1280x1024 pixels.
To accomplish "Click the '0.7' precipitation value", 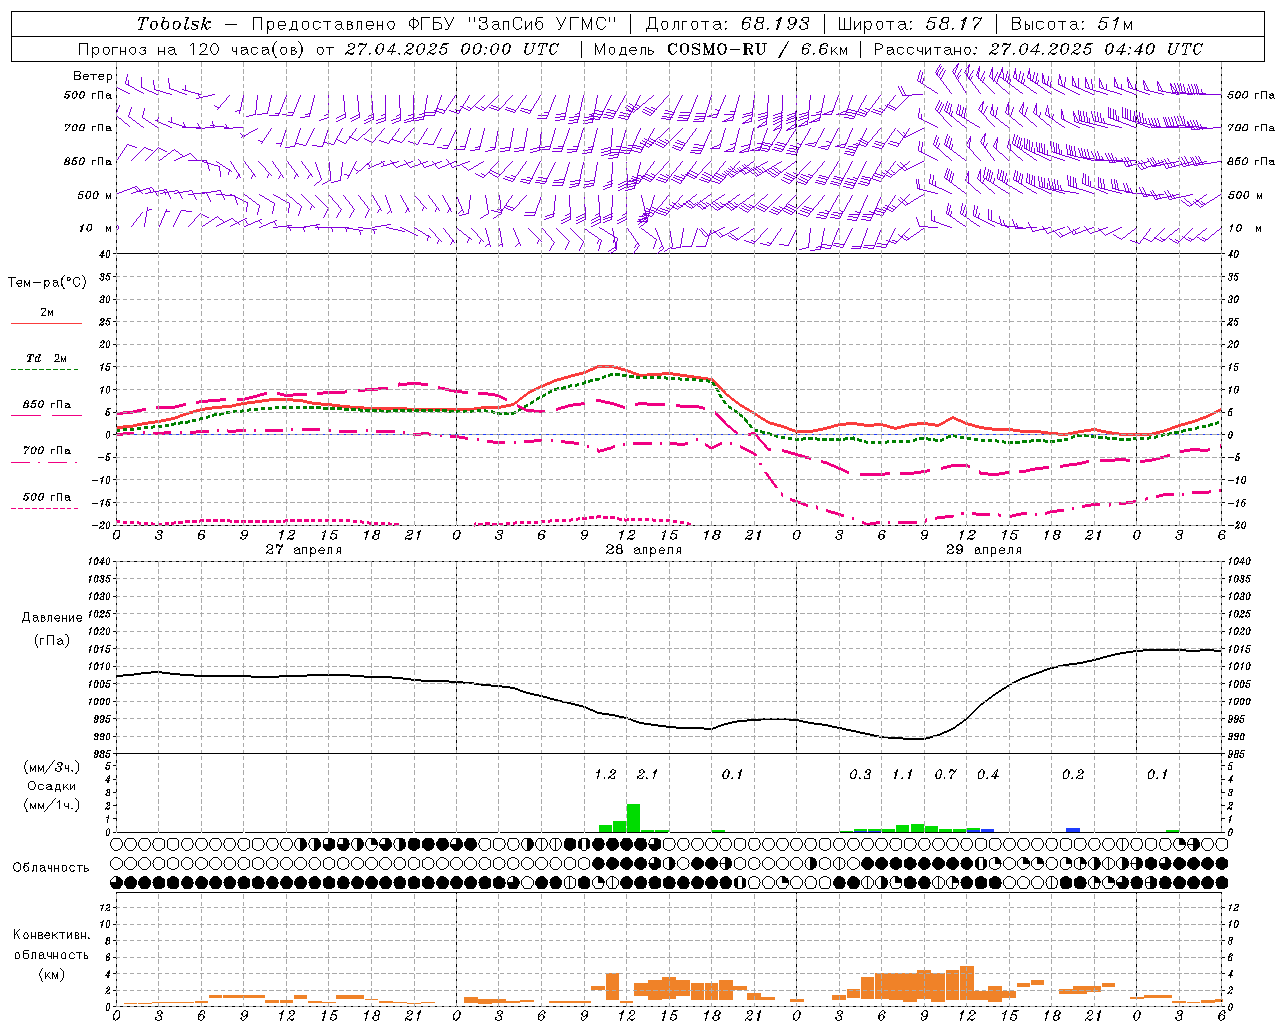I will (945, 775).
